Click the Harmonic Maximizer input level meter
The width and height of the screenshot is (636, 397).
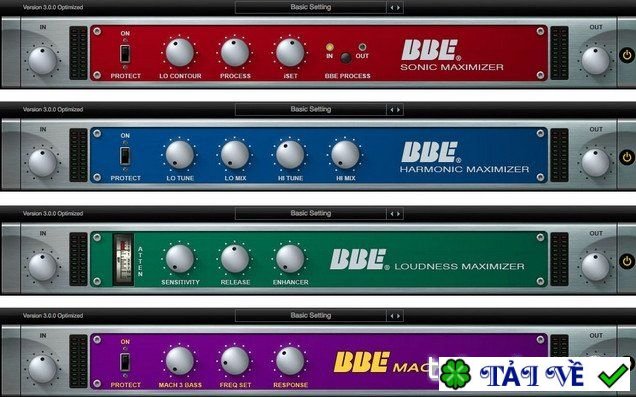(78, 155)
